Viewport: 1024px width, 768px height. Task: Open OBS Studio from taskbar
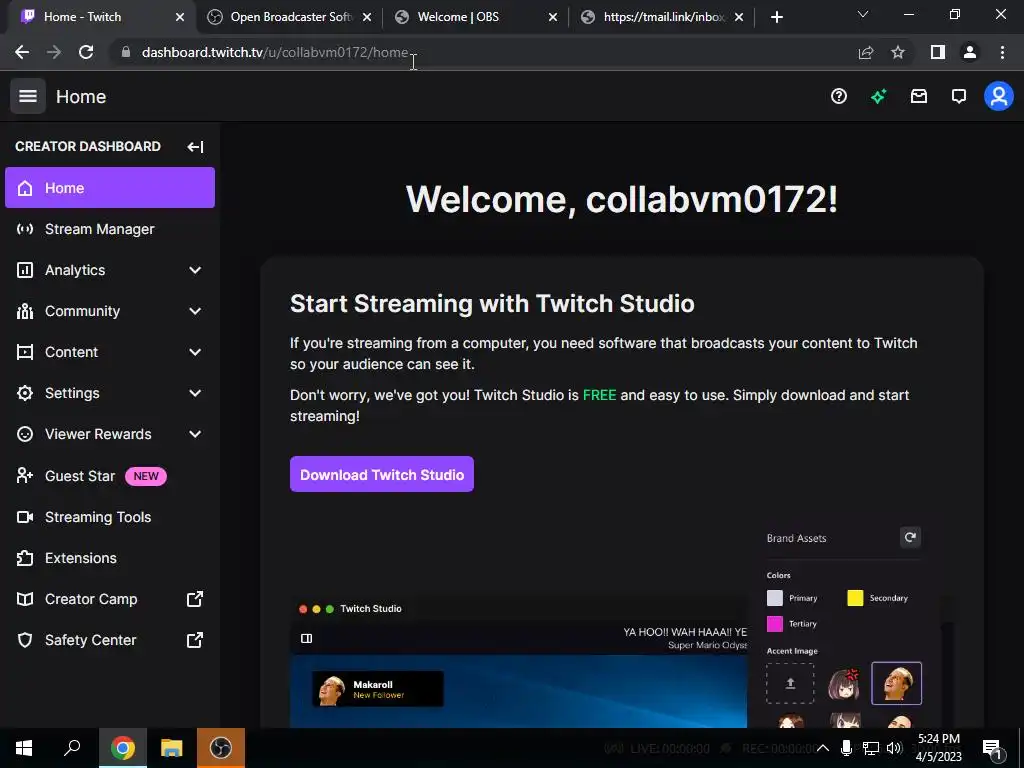point(221,748)
